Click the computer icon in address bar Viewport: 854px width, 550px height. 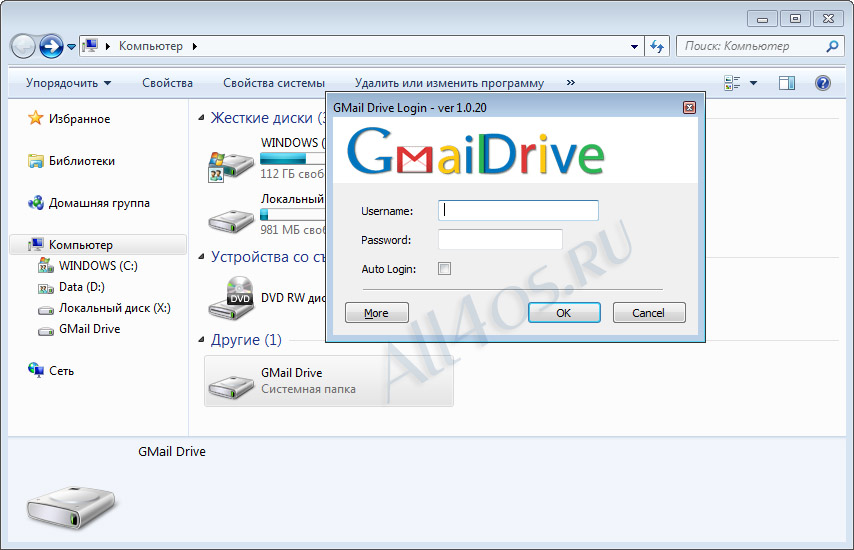(x=90, y=46)
